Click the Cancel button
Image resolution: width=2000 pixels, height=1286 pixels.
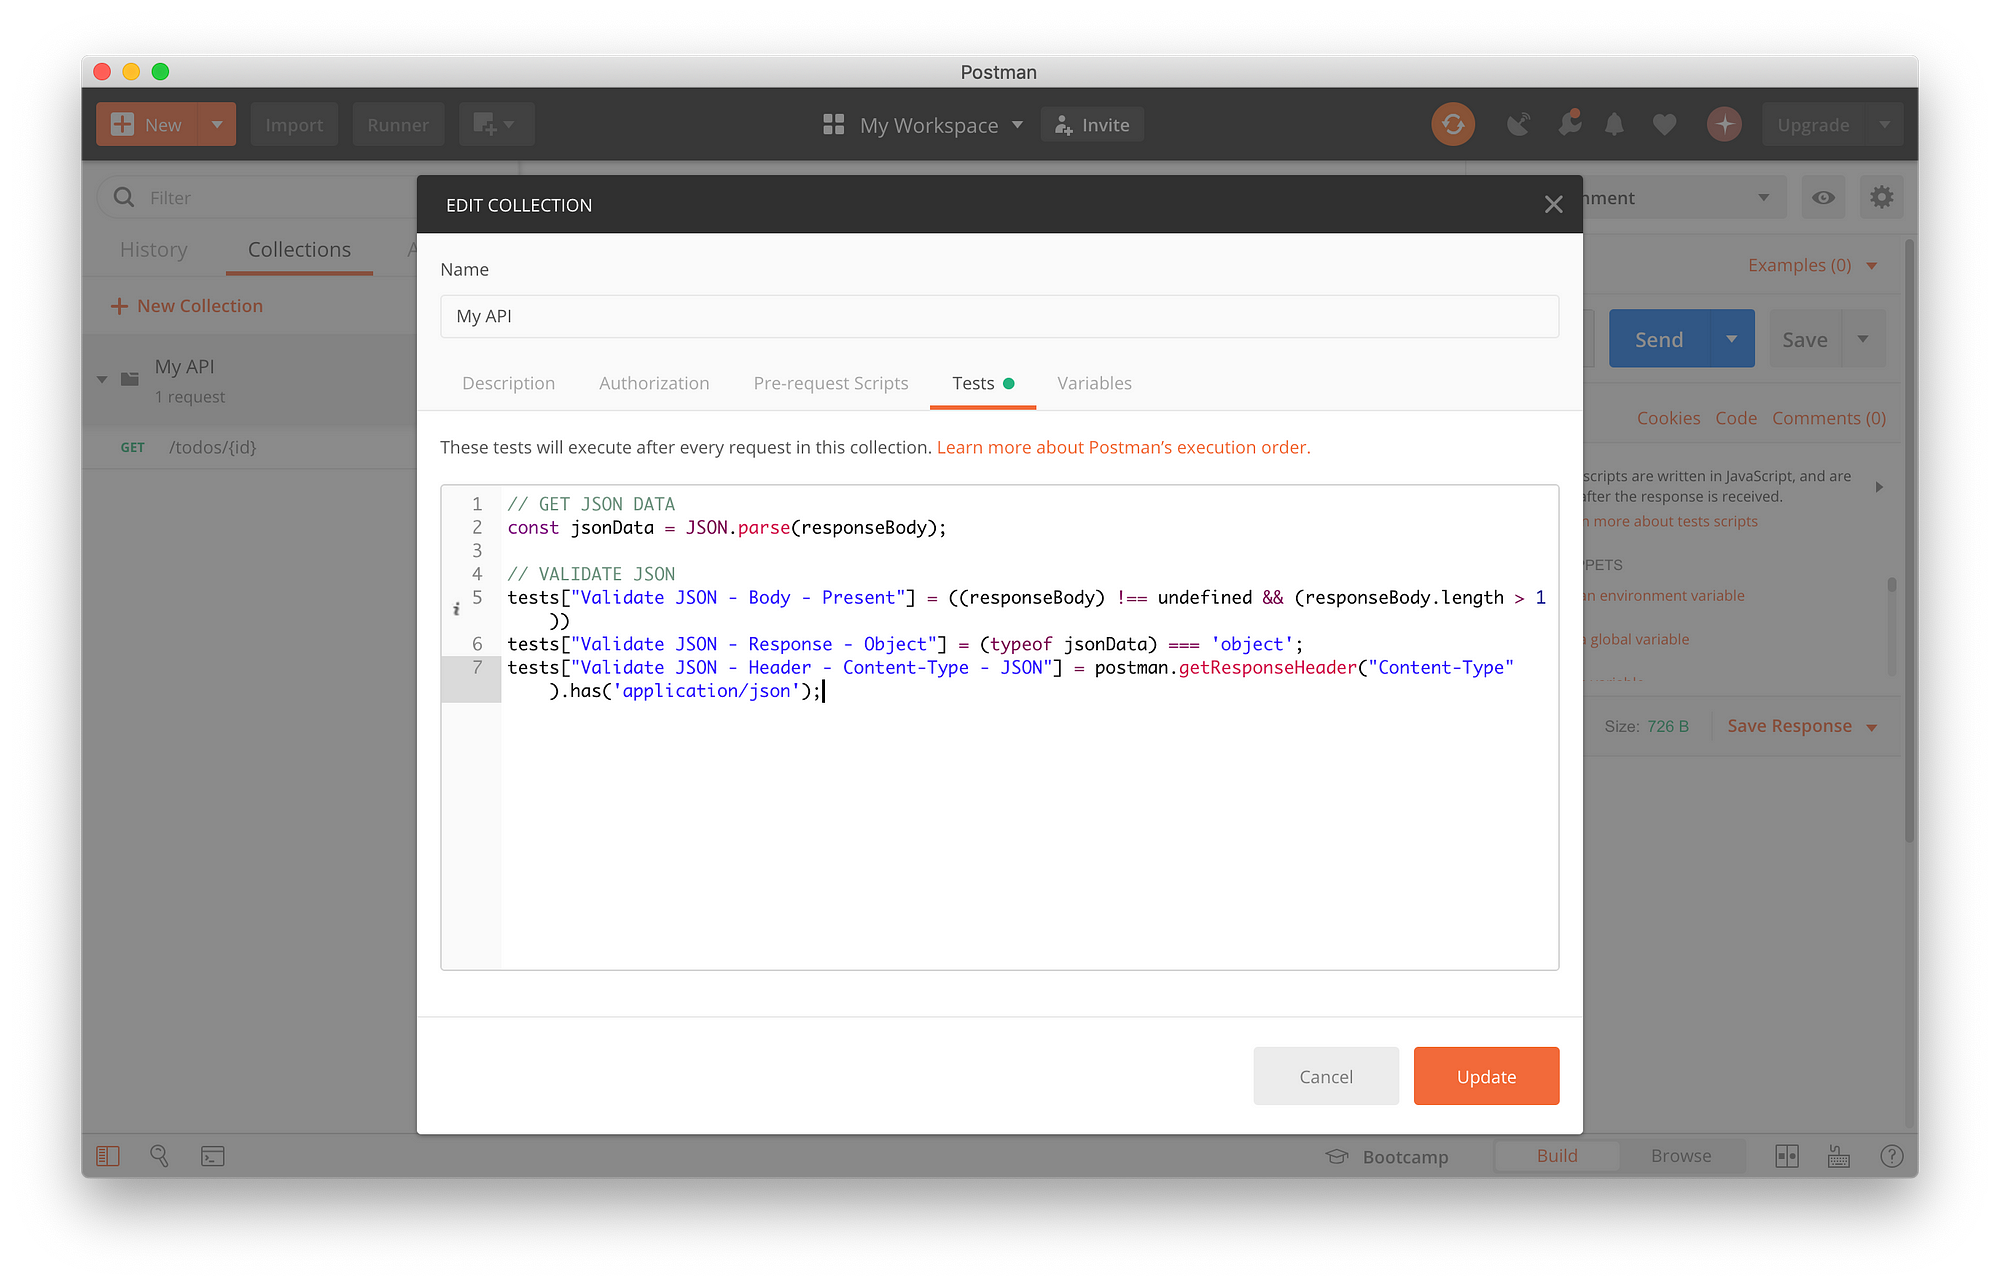1326,1076
